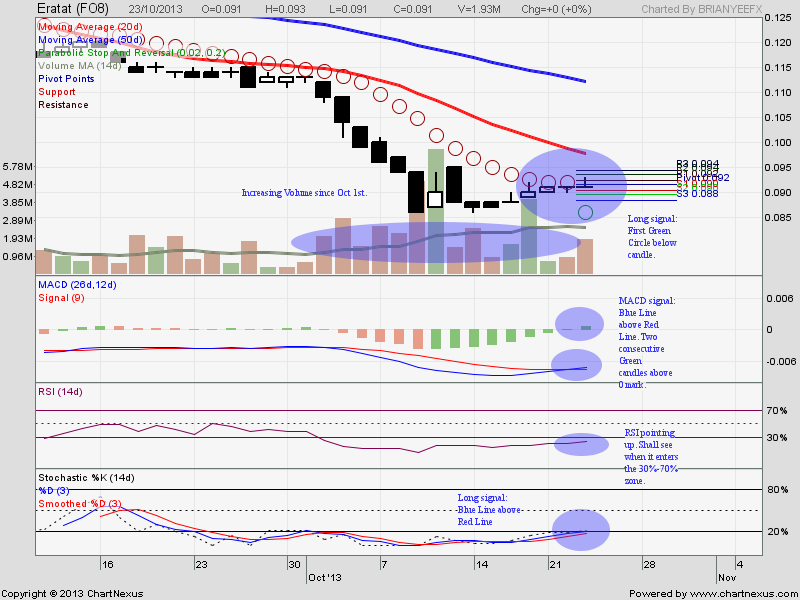Screen dimensions: 800x600
Task: Click the Stochastic %K (14d) panel title
Action: (86, 479)
